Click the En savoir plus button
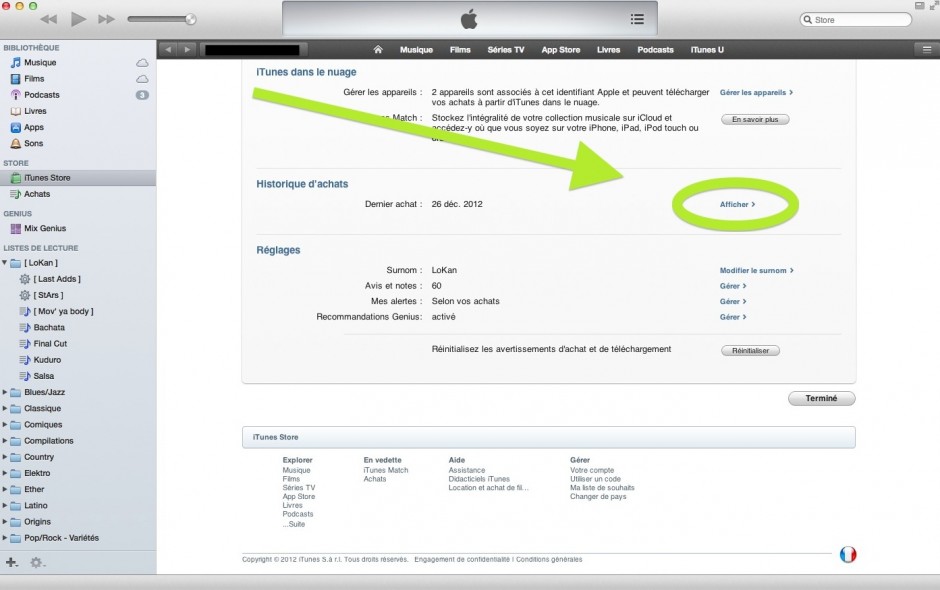940x590 pixels. [755, 119]
